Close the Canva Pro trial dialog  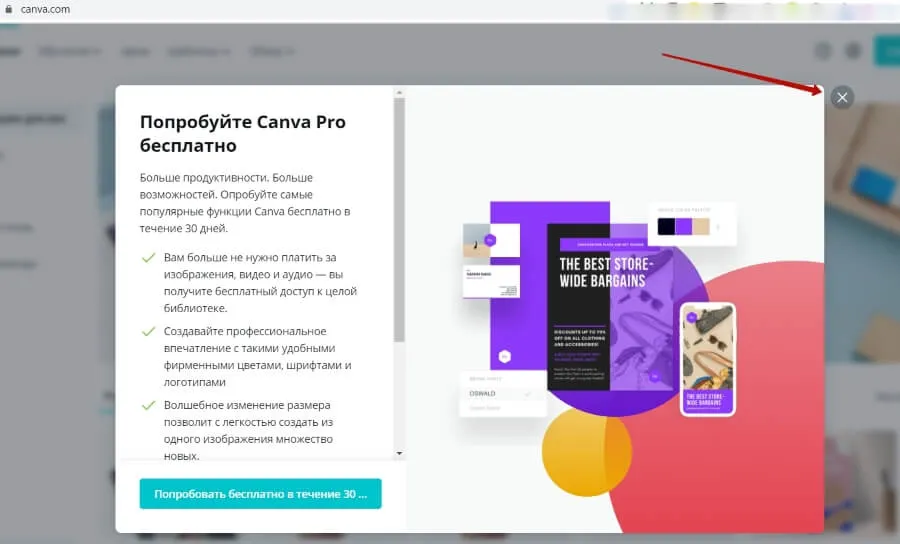[x=842, y=98]
